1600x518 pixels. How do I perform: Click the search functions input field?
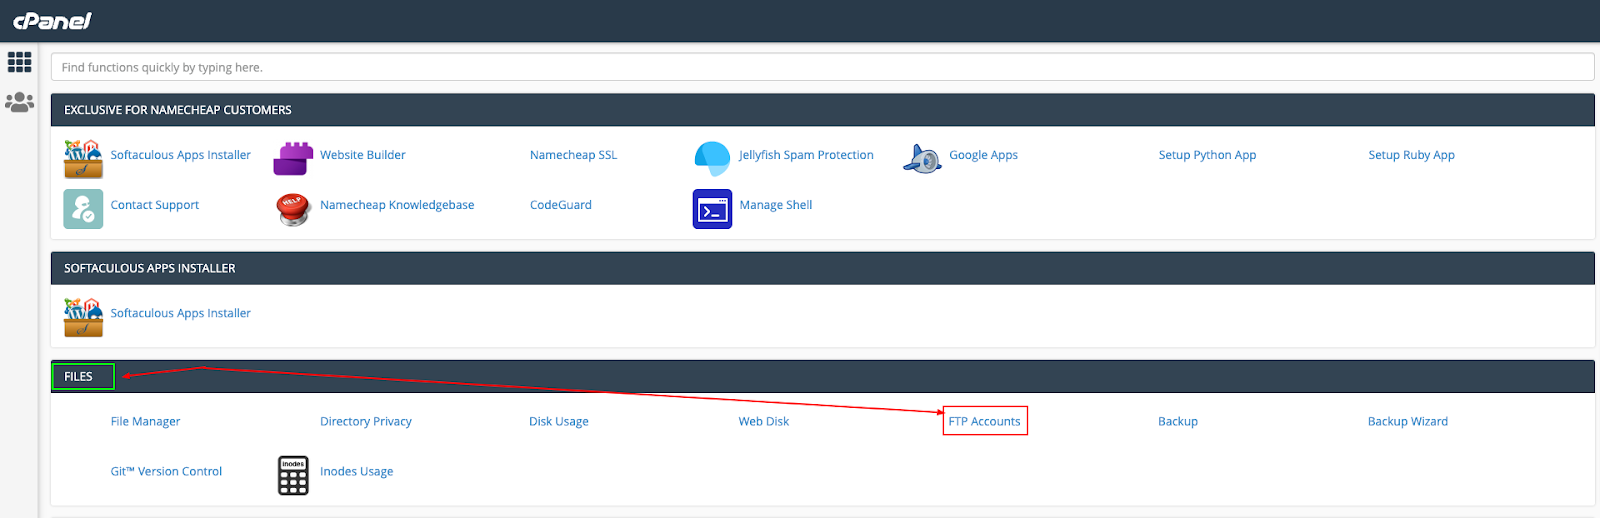(x=822, y=67)
